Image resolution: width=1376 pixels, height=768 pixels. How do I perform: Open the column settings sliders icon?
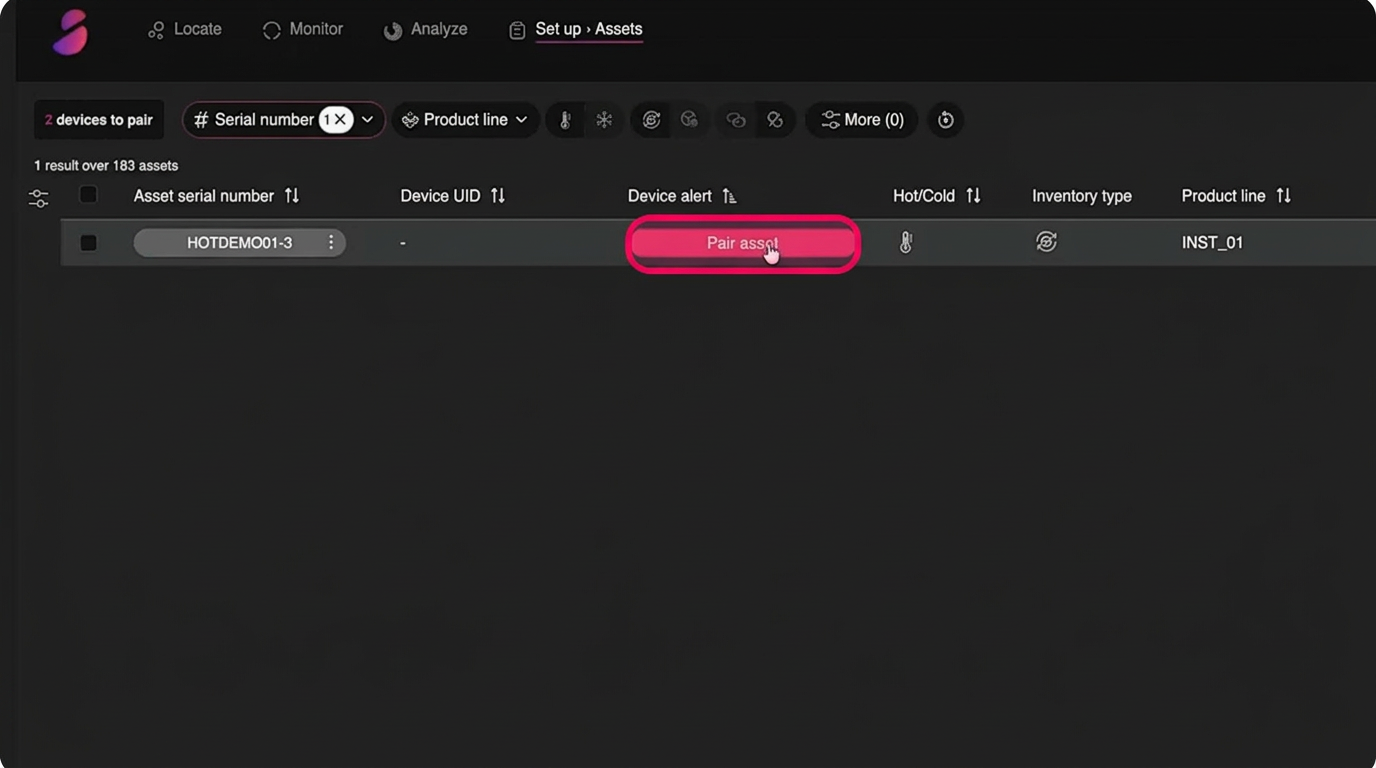[x=38, y=198]
